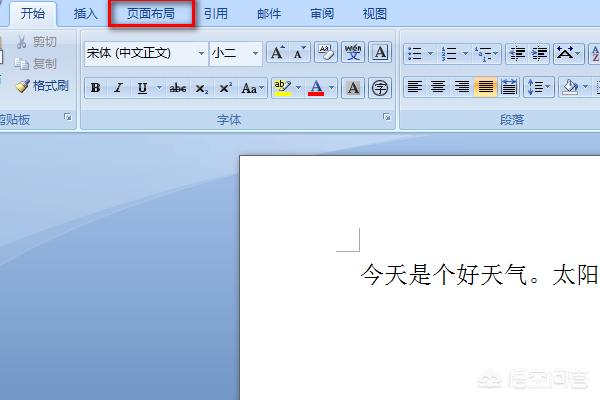Toggle Bold formatting
Image resolution: width=600 pixels, height=400 pixels.
[96, 88]
